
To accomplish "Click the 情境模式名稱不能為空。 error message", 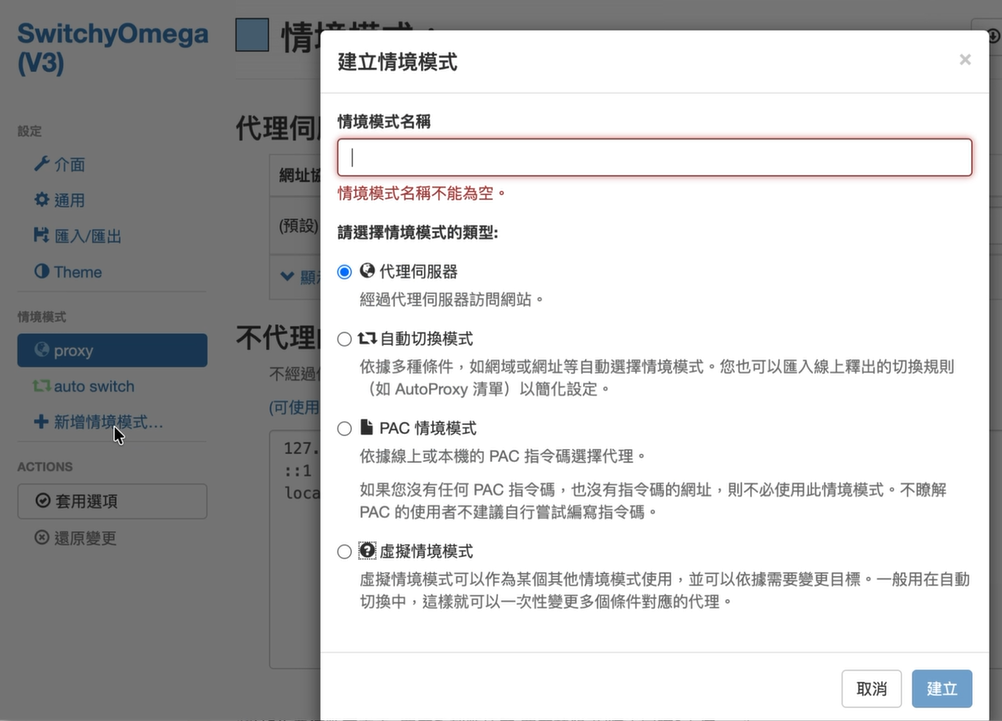I will click(x=422, y=193).
